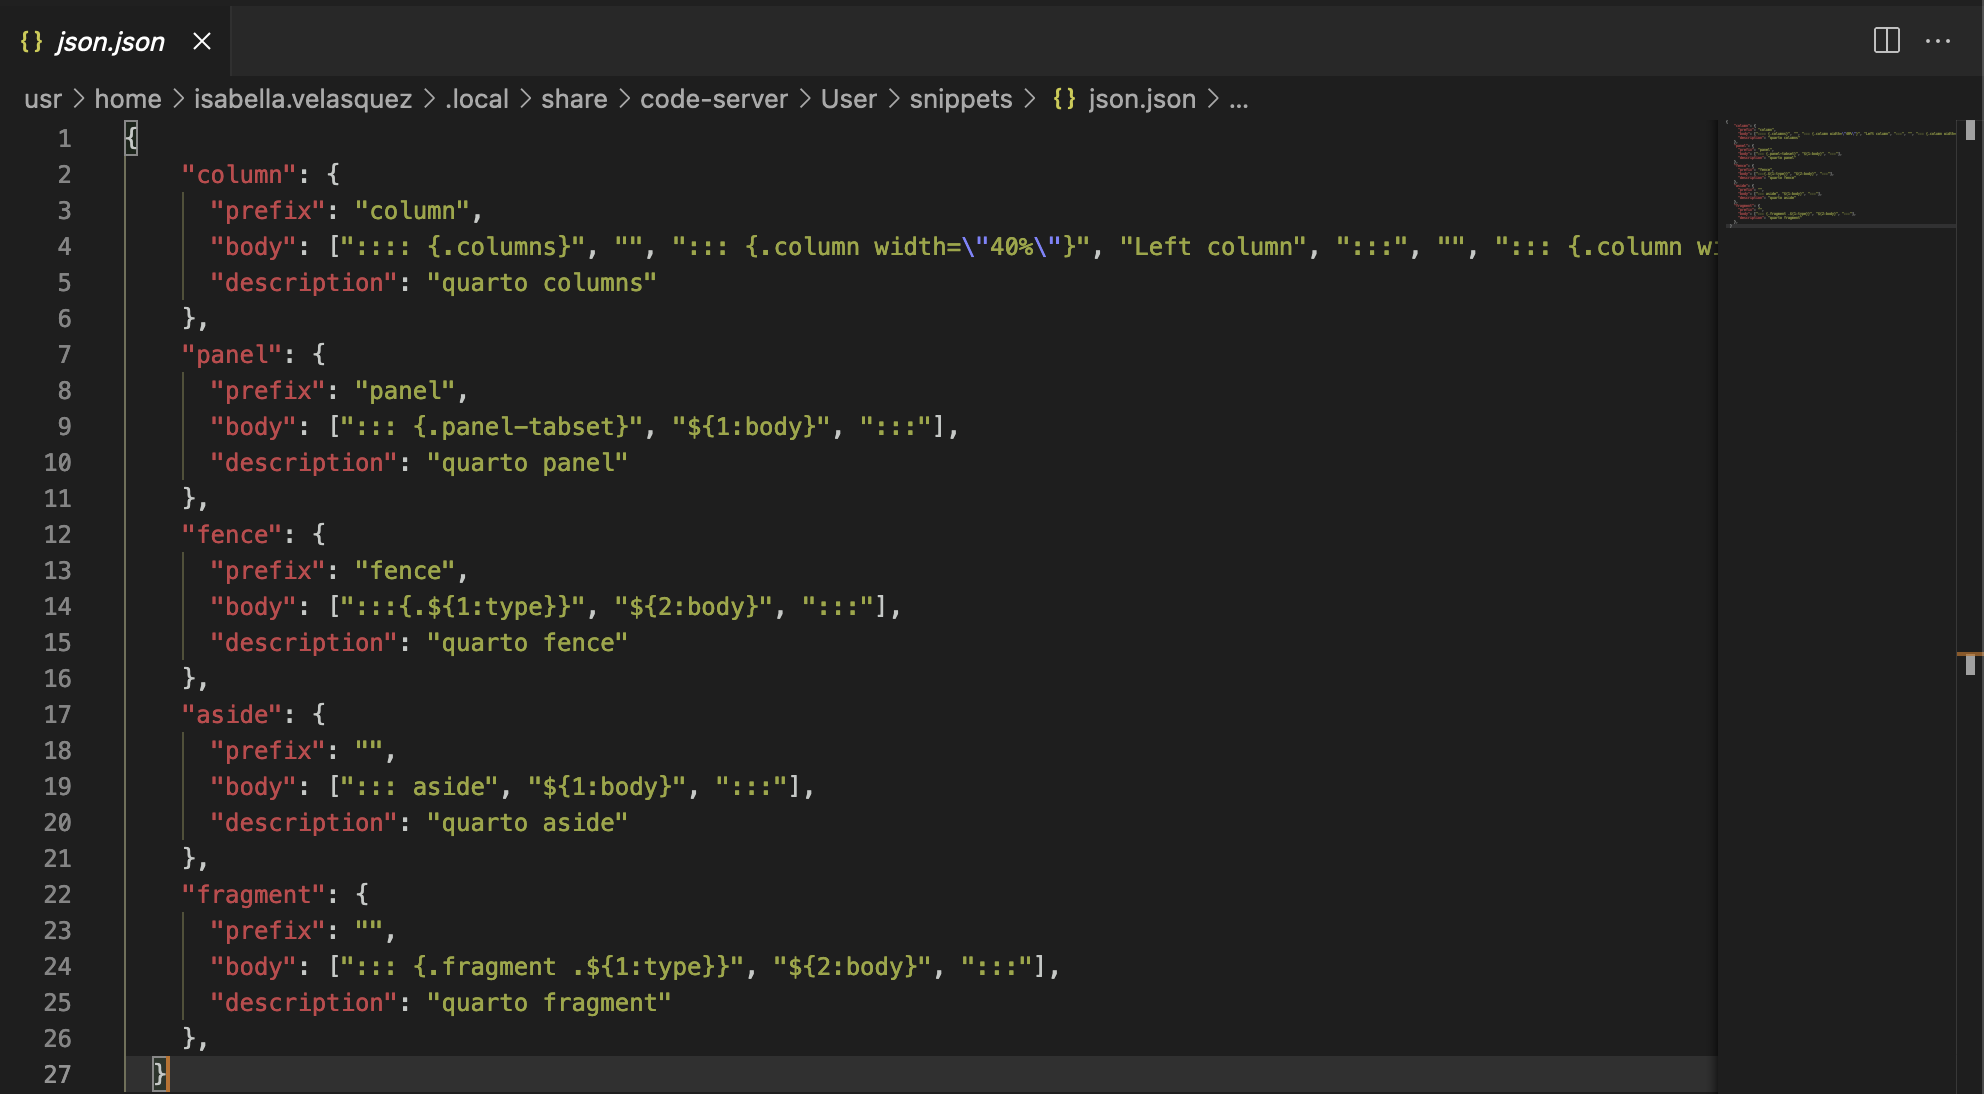Image resolution: width=1984 pixels, height=1094 pixels.
Task: Close the json.json editor tab
Action: pos(202,41)
